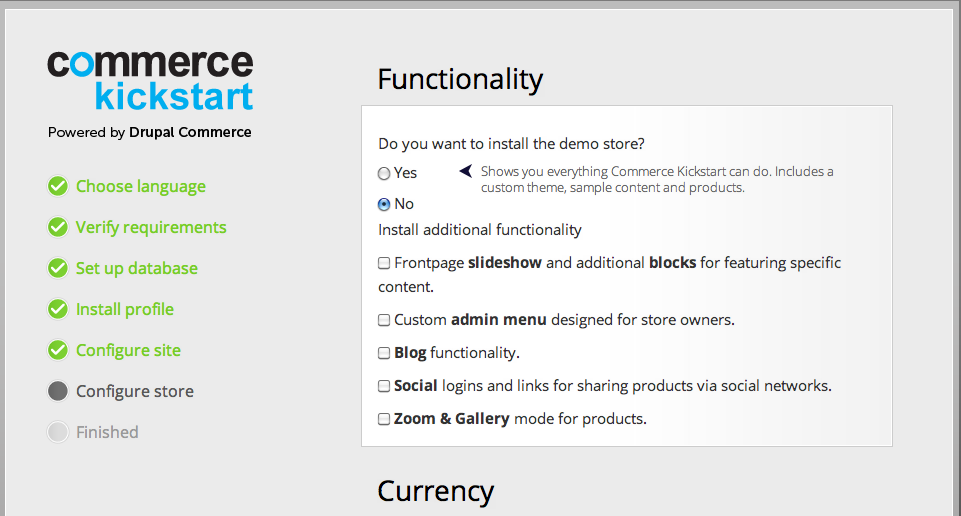The width and height of the screenshot is (961, 516).
Task: Click the green checkmark beside Choose language
Action: click(x=58, y=186)
